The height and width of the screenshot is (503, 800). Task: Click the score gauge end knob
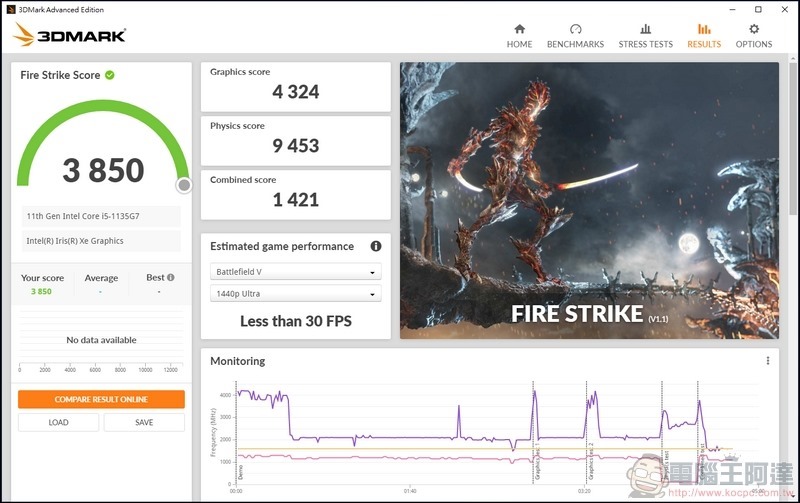click(184, 185)
